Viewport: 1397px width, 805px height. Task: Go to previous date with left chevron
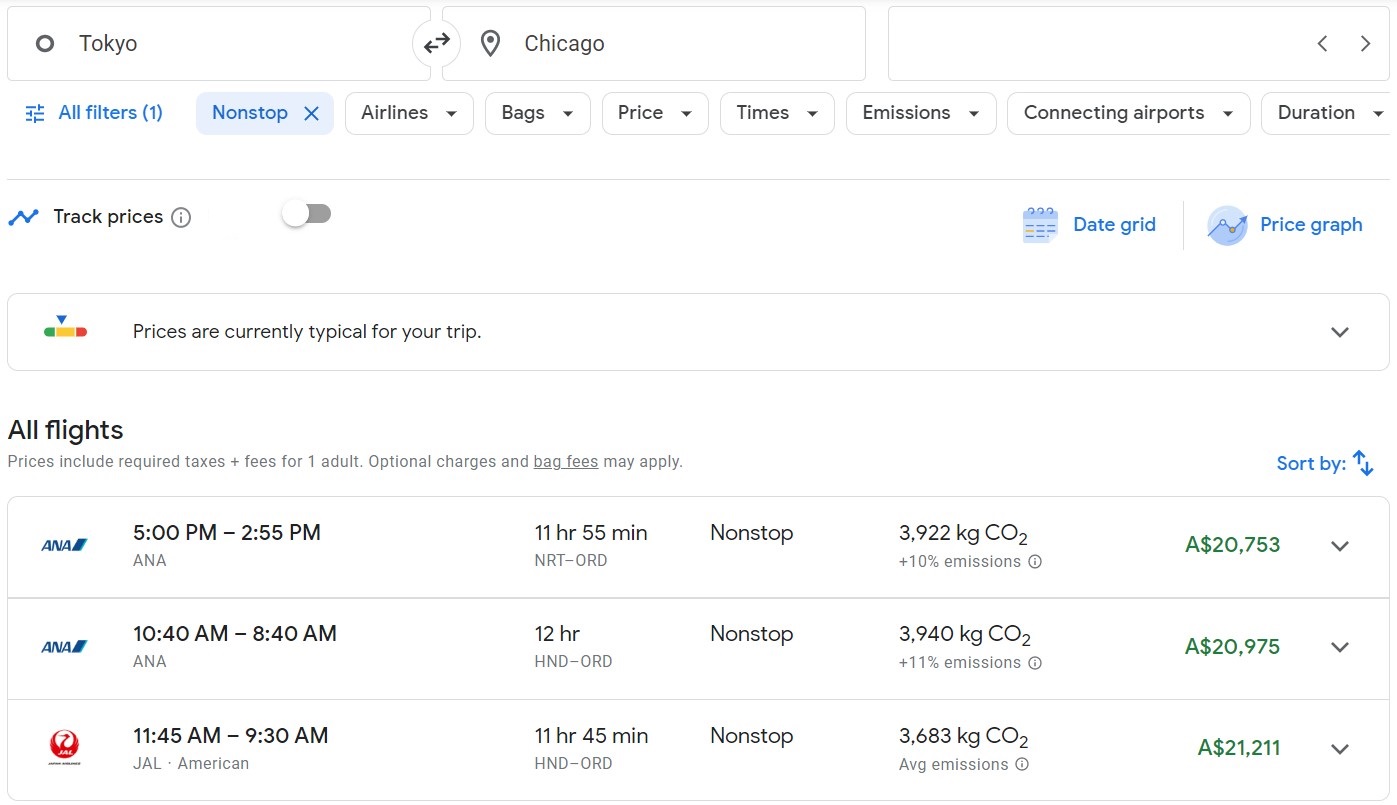point(1322,44)
